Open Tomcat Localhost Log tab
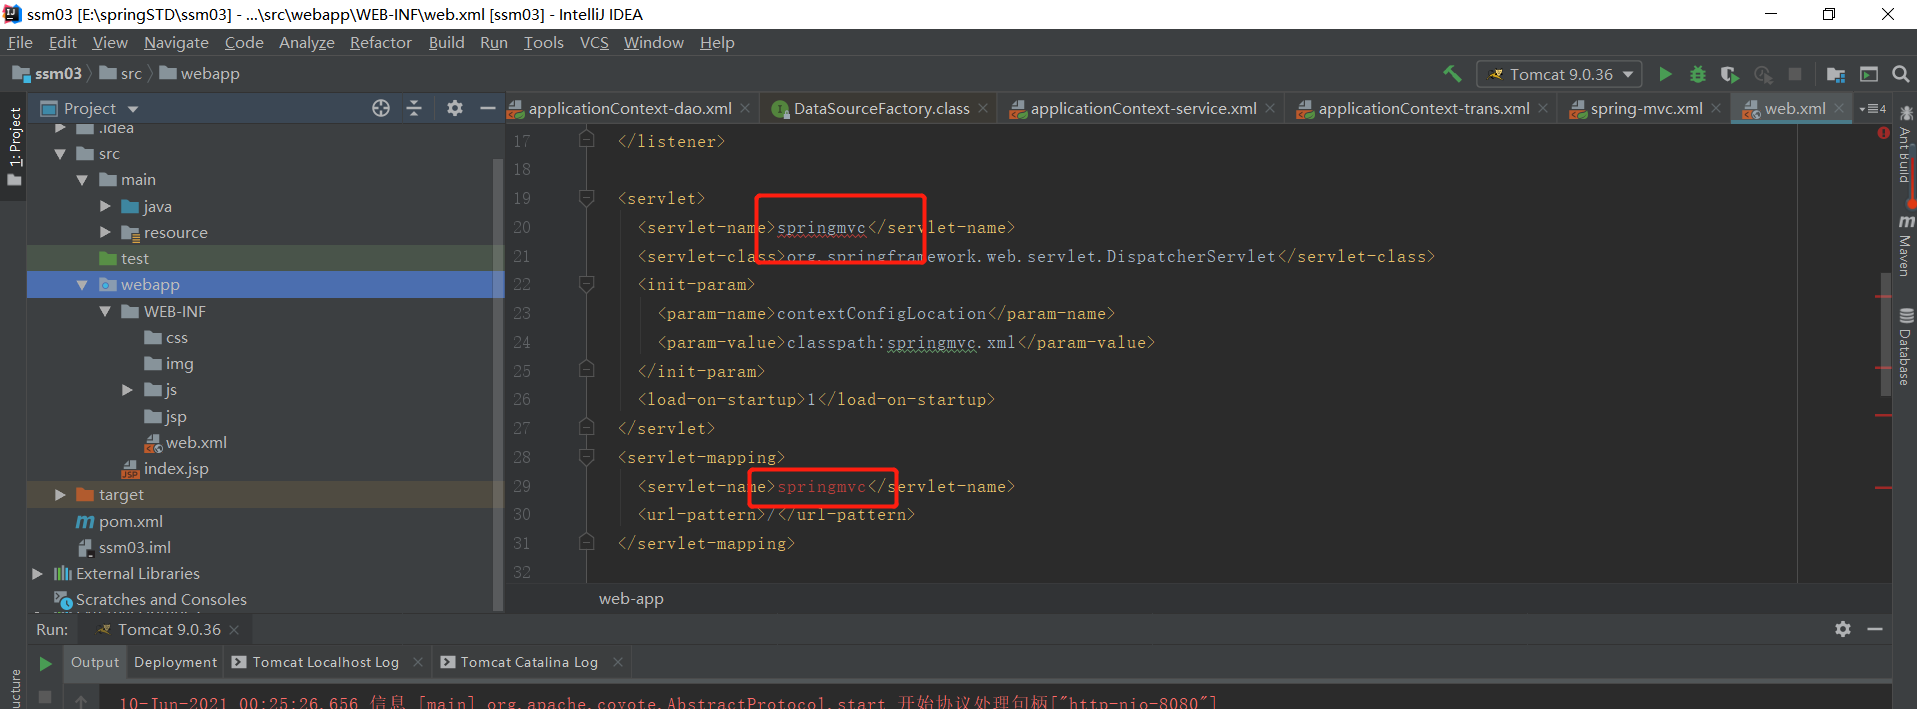The width and height of the screenshot is (1917, 709). [325, 662]
